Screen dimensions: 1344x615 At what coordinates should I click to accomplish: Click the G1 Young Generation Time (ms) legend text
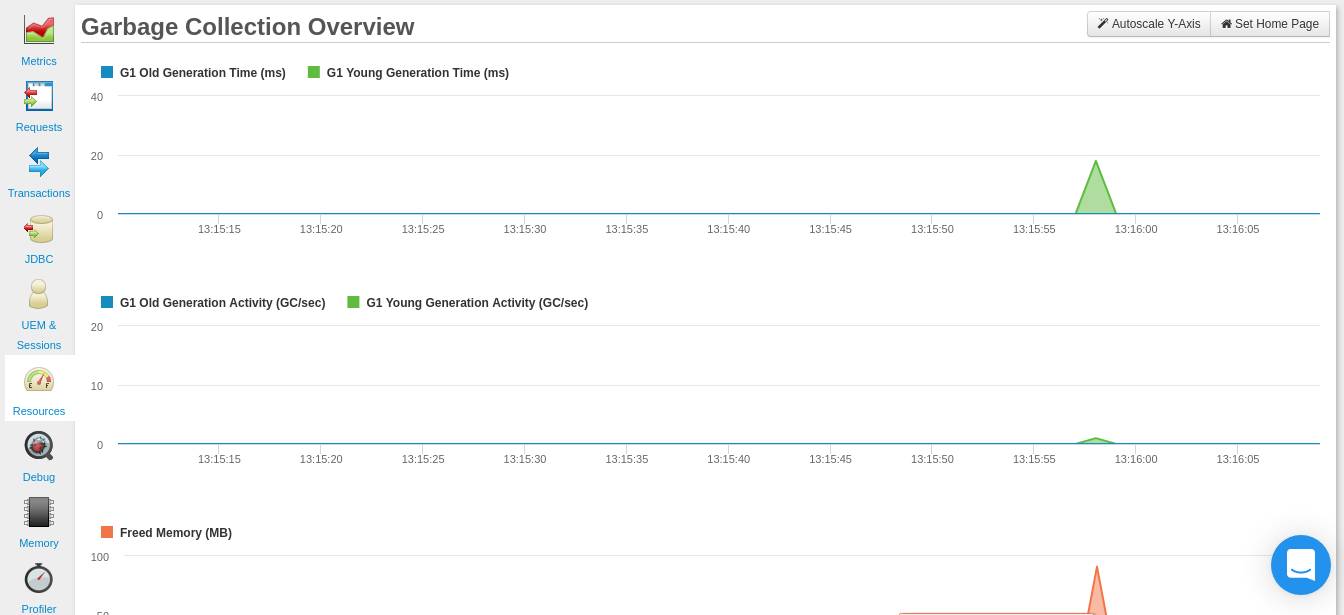point(418,73)
